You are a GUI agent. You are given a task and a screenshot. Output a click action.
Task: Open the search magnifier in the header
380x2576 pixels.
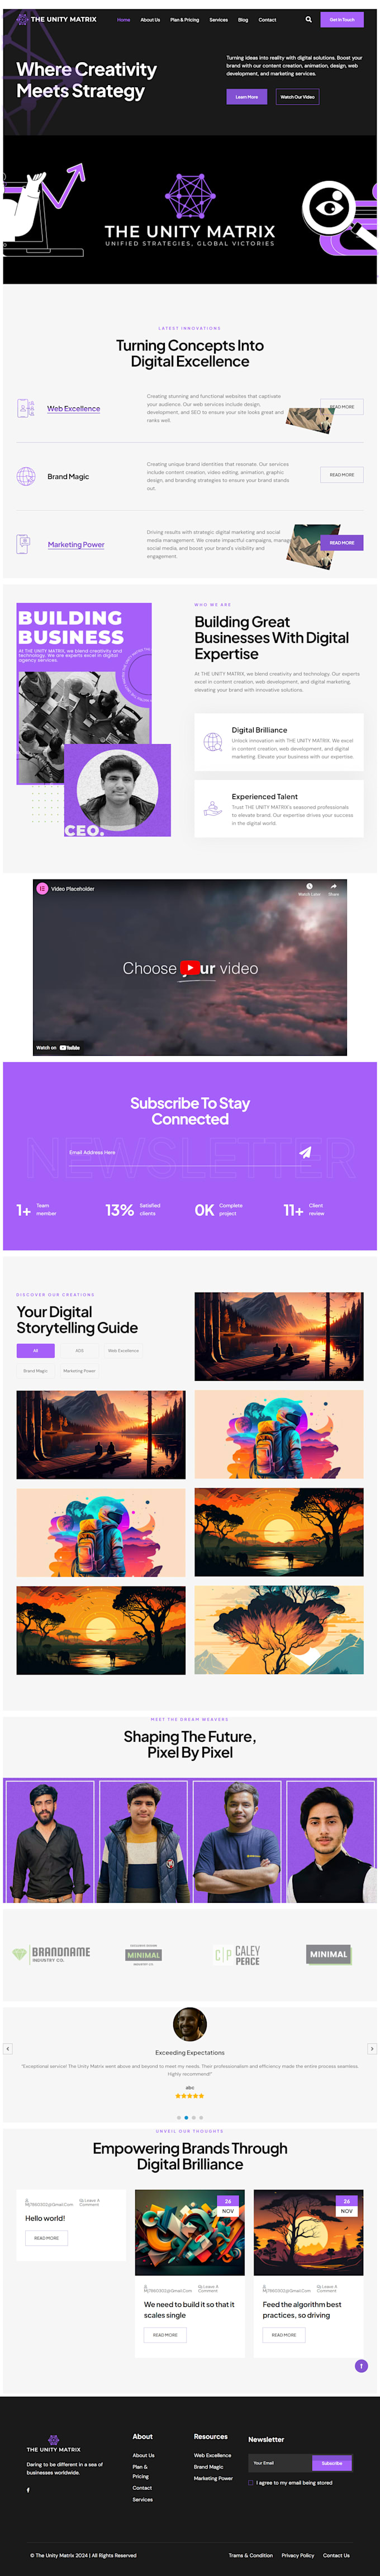pyautogui.click(x=308, y=19)
